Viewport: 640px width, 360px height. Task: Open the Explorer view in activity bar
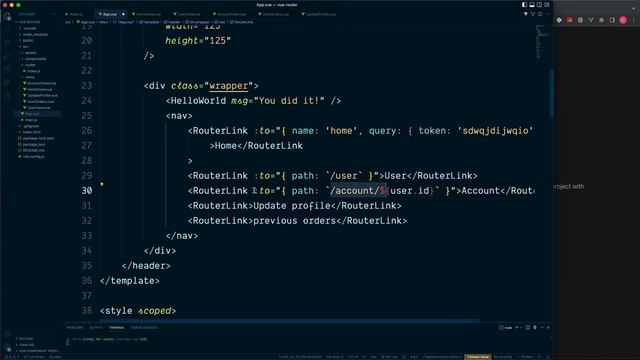(x=7, y=17)
